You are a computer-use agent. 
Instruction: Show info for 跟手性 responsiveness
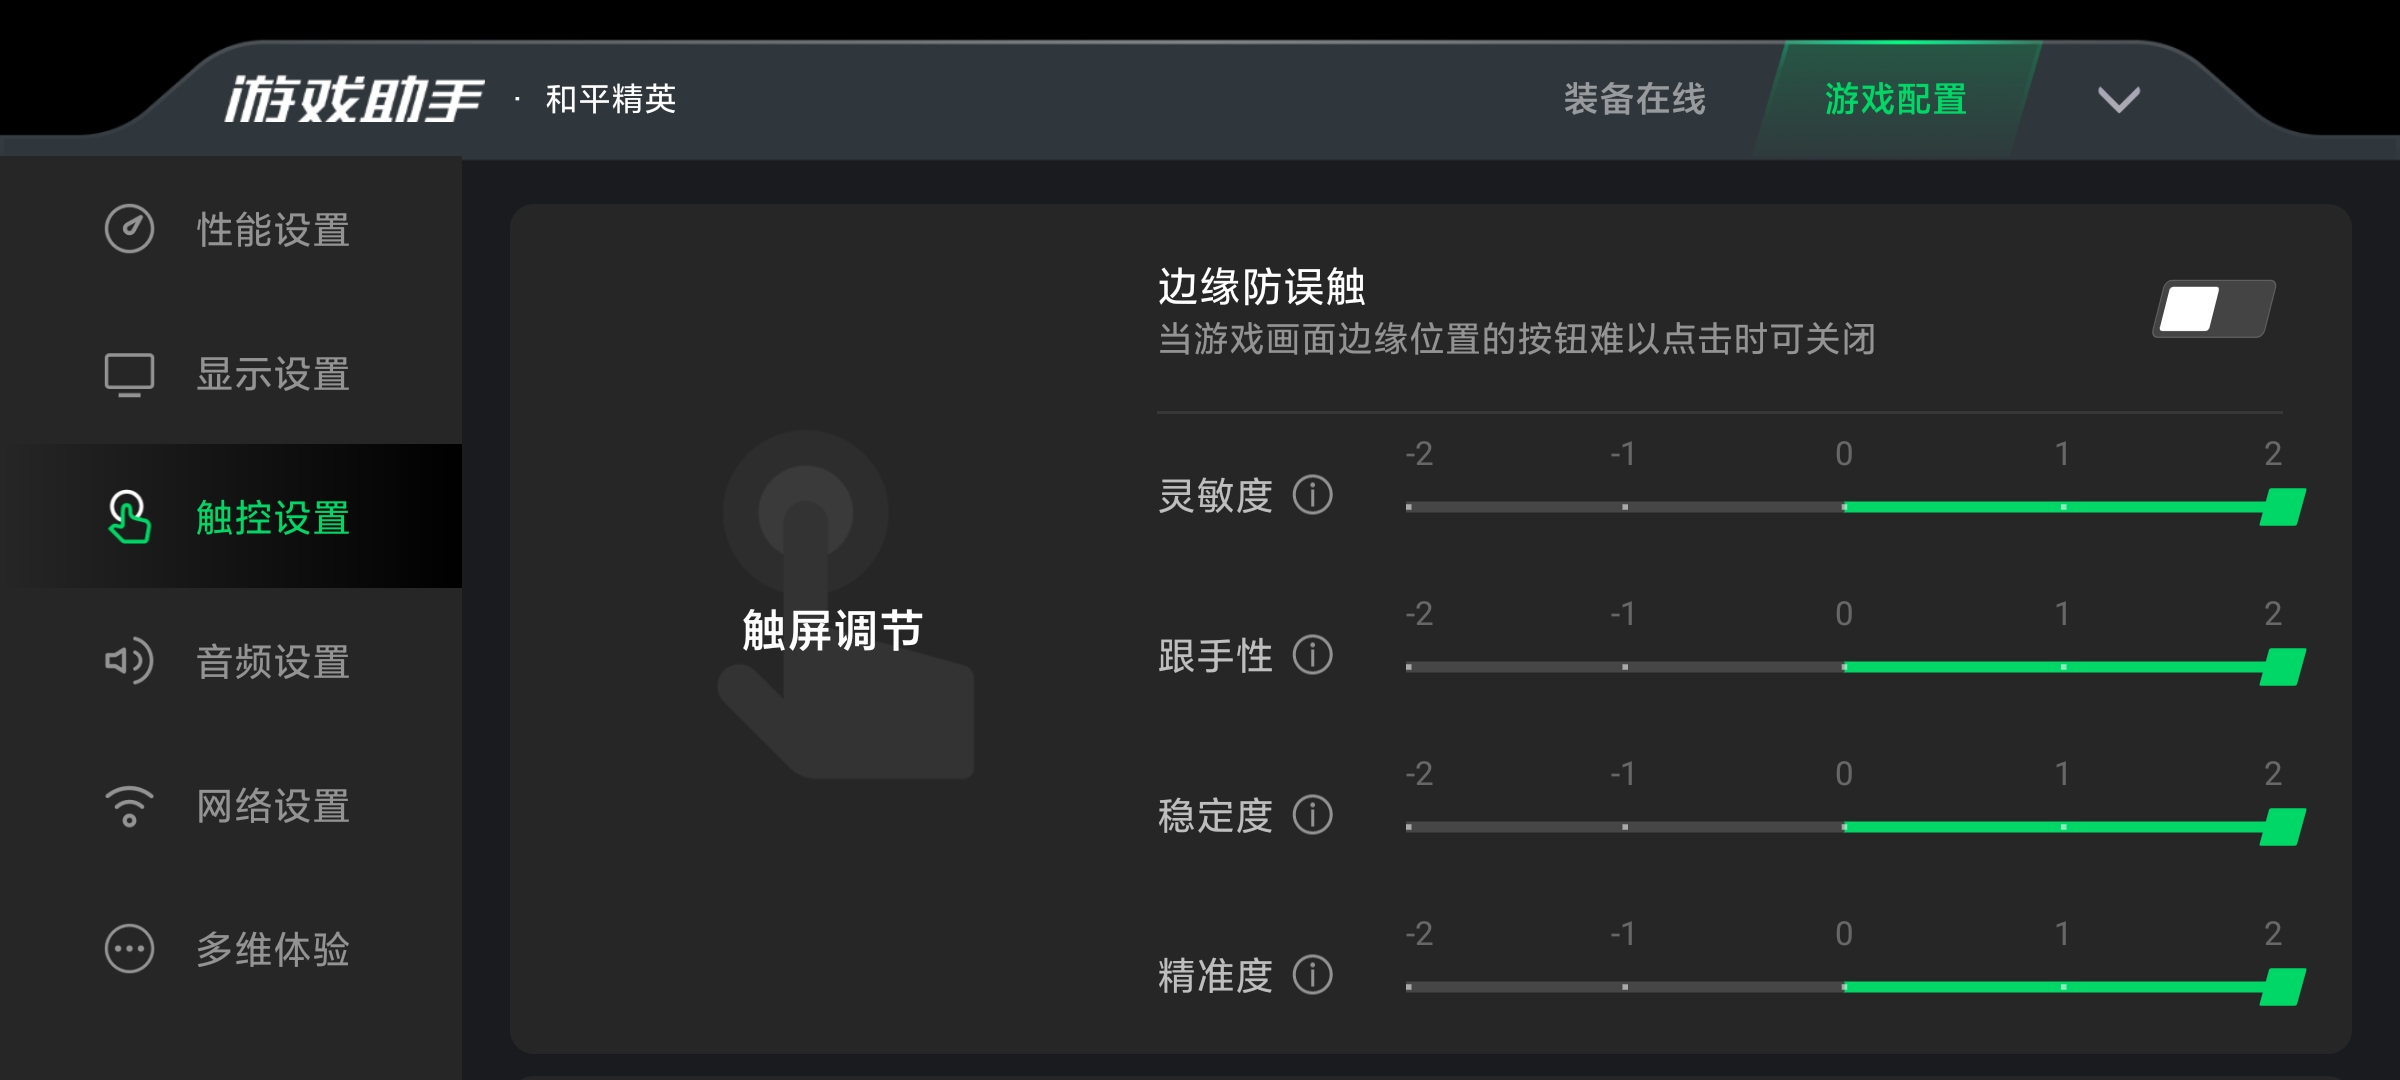click(1312, 655)
